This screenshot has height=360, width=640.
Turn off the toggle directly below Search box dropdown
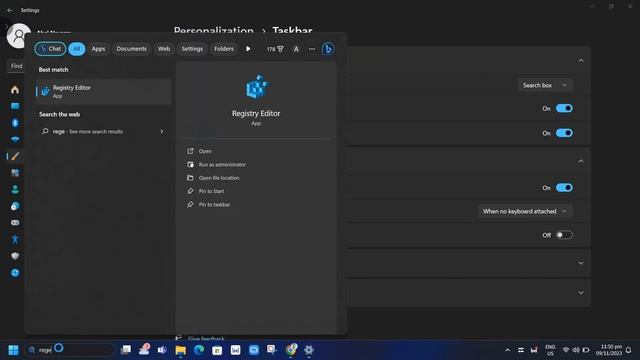tap(564, 108)
